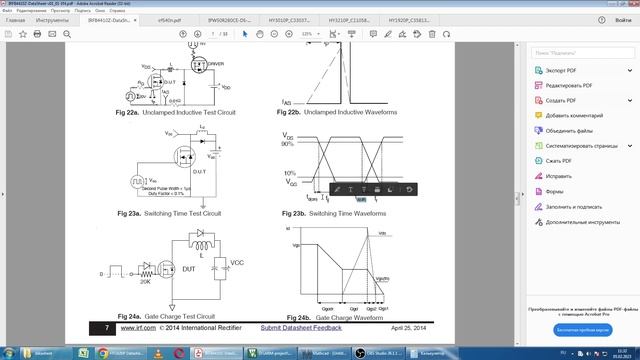
Task: Open the Windows Start button
Action: [x=9, y=353]
